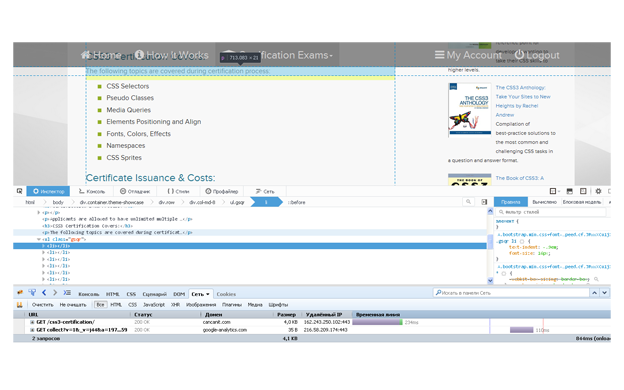Click the Net panel search field

pyautogui.click(x=511, y=293)
